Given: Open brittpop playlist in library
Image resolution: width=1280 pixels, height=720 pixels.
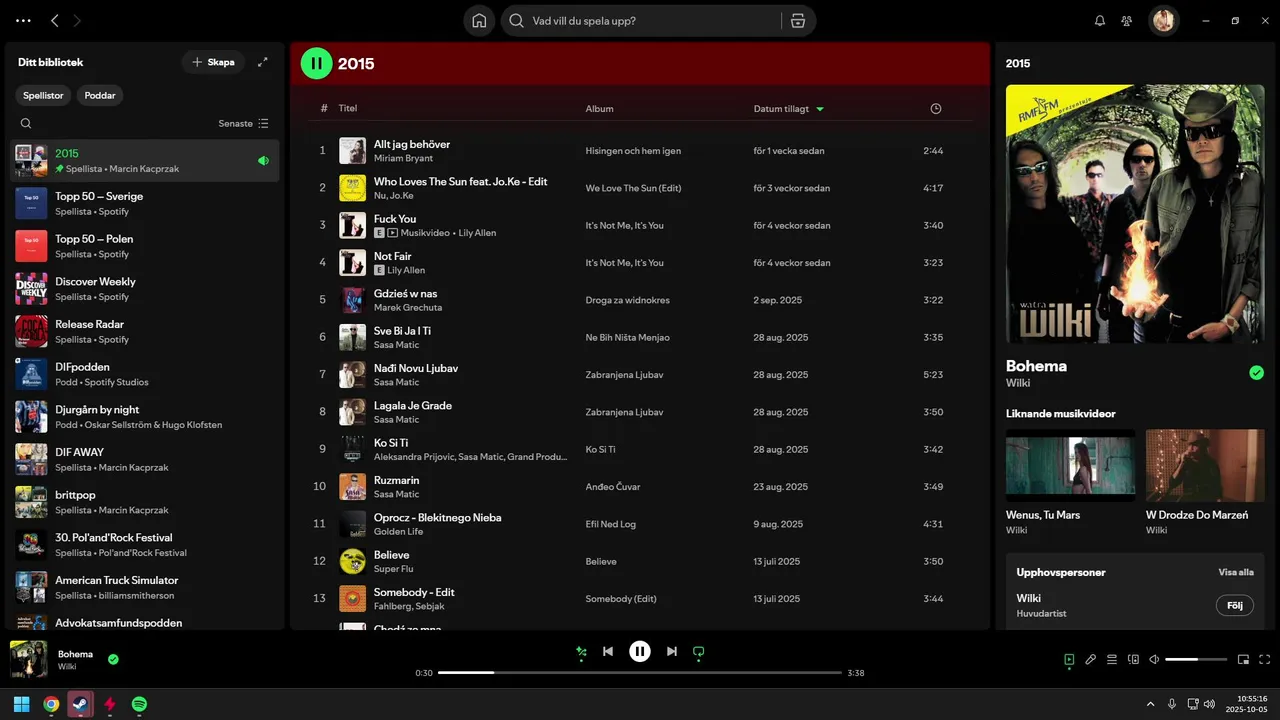Looking at the screenshot, I should click(x=145, y=502).
